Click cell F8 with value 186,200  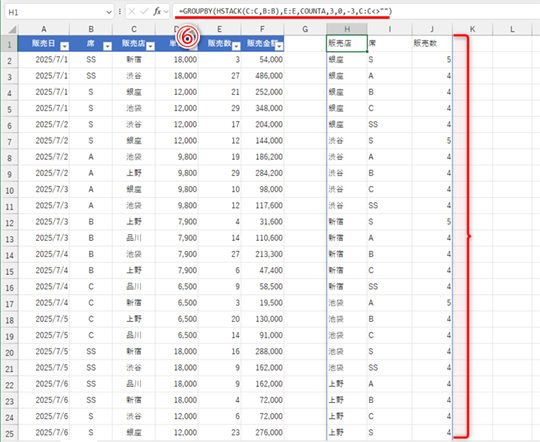coord(262,157)
